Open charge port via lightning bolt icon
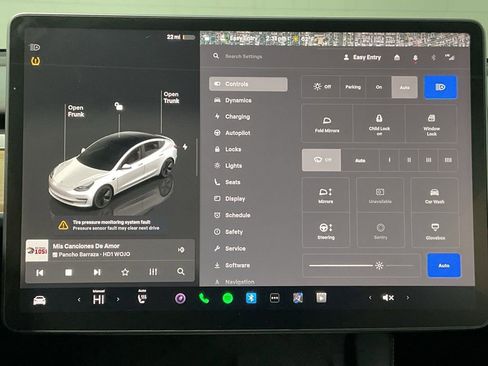488x366 pixels. [x=185, y=147]
